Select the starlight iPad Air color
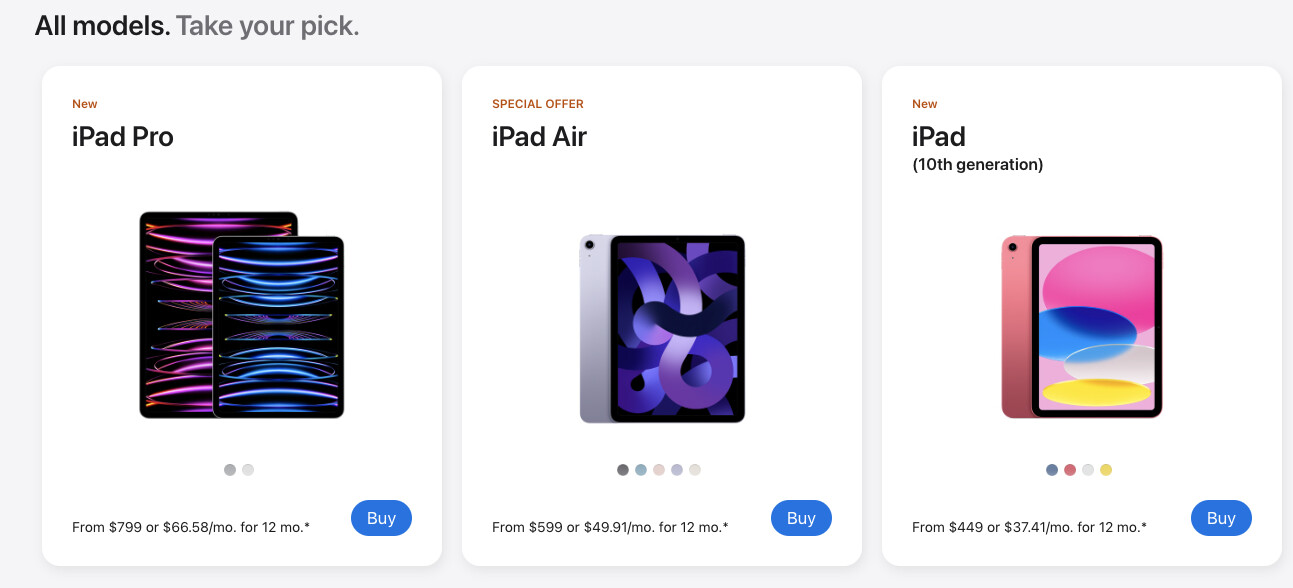 tap(695, 470)
